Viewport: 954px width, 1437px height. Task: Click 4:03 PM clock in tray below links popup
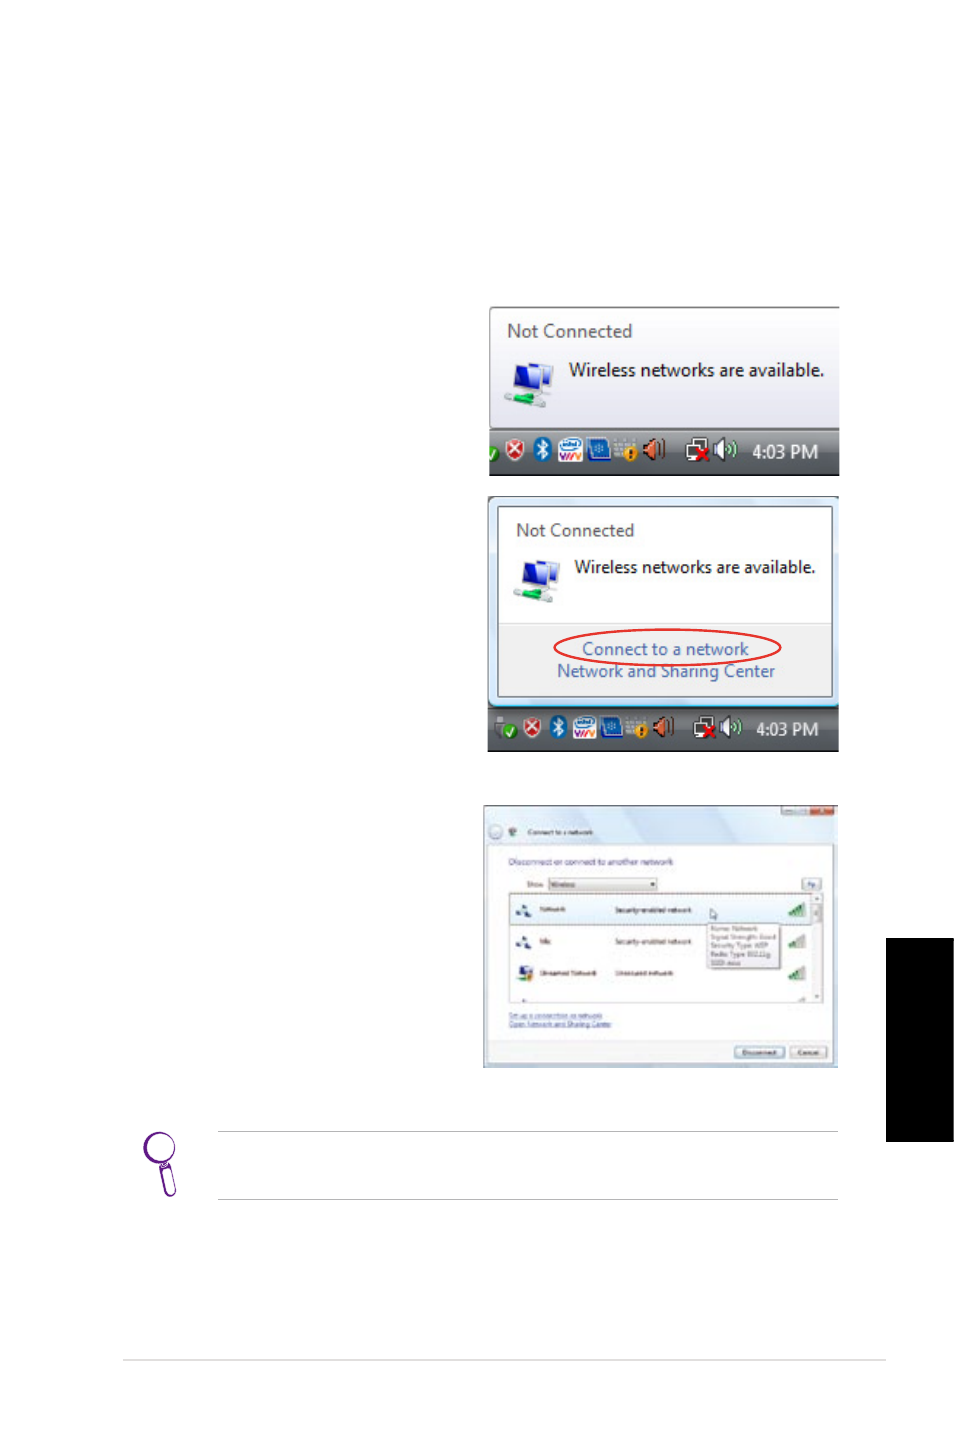pos(787,730)
